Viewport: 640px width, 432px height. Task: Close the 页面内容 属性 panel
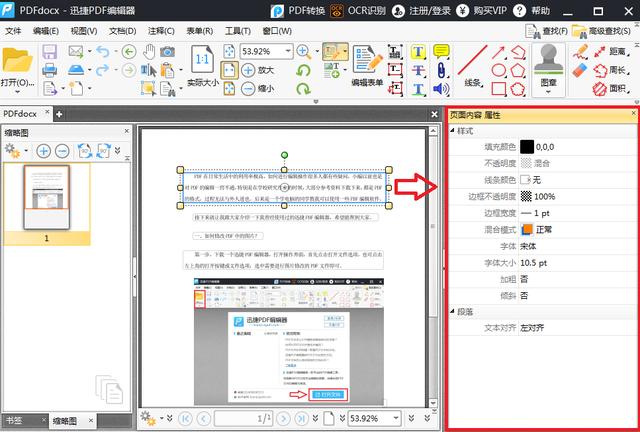(x=633, y=113)
